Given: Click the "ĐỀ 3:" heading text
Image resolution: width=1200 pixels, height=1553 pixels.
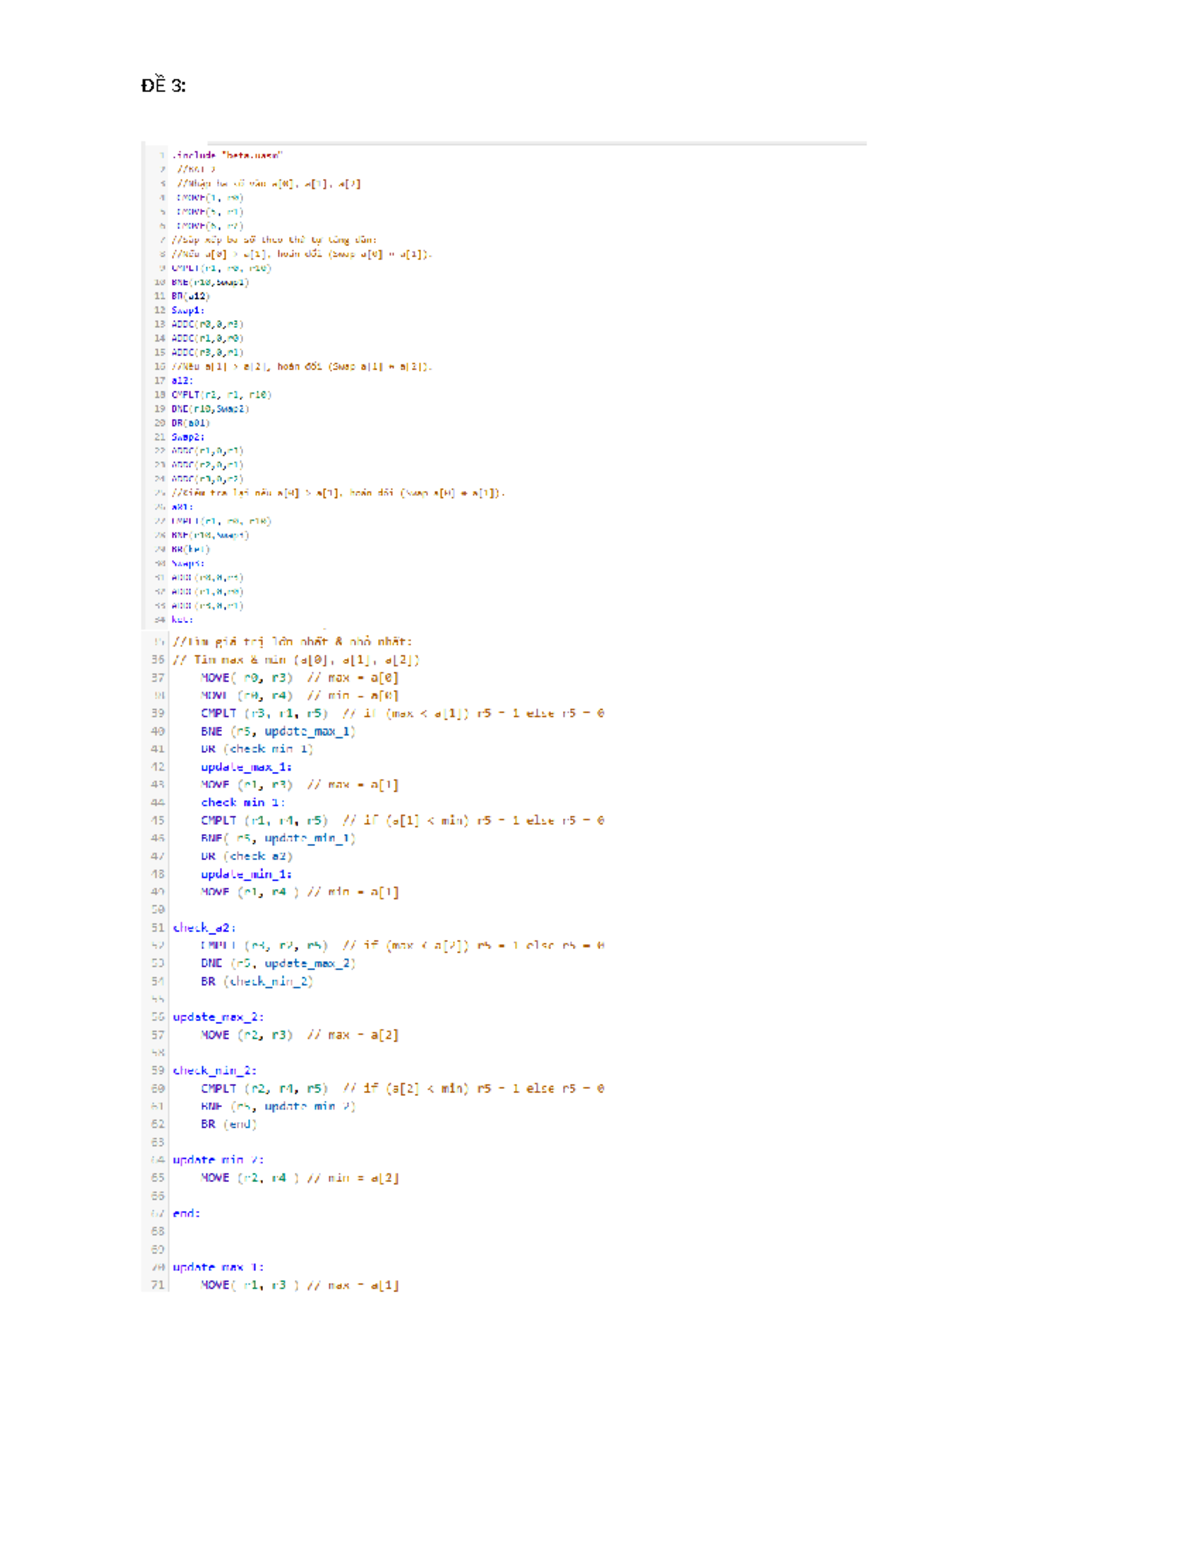Looking at the screenshot, I should 163,86.
